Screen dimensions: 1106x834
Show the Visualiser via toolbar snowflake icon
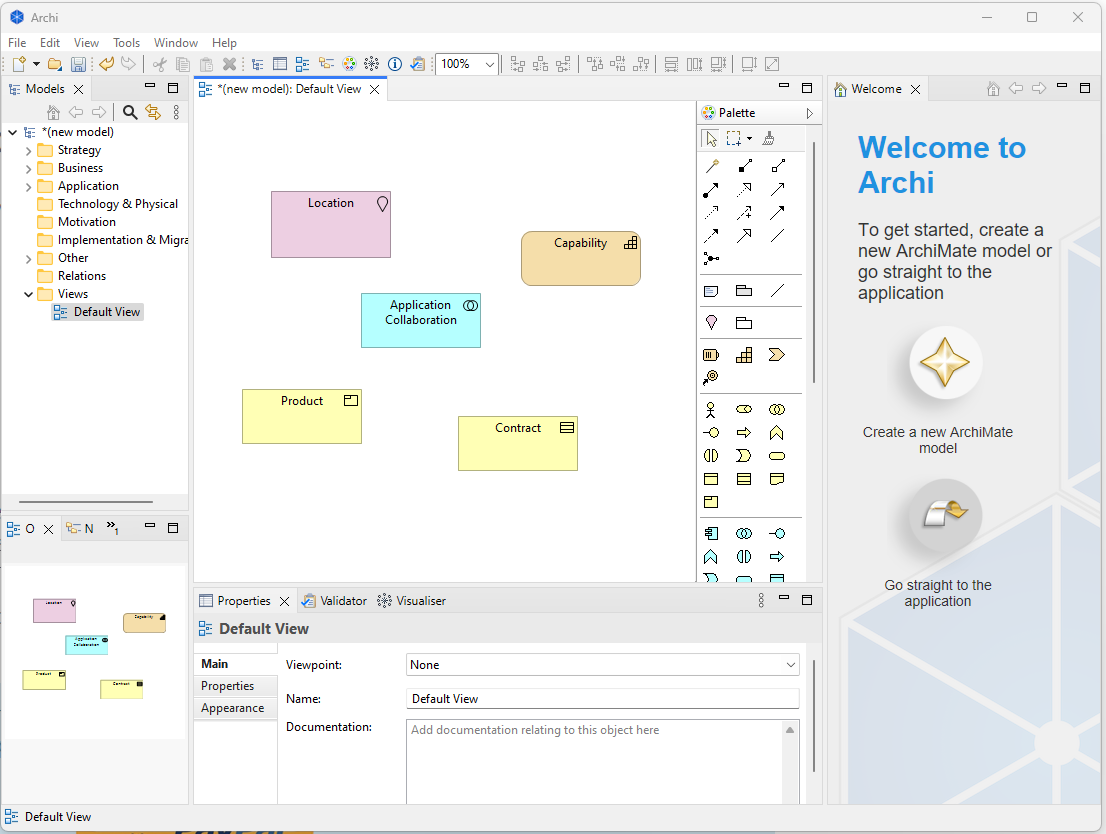coord(372,64)
